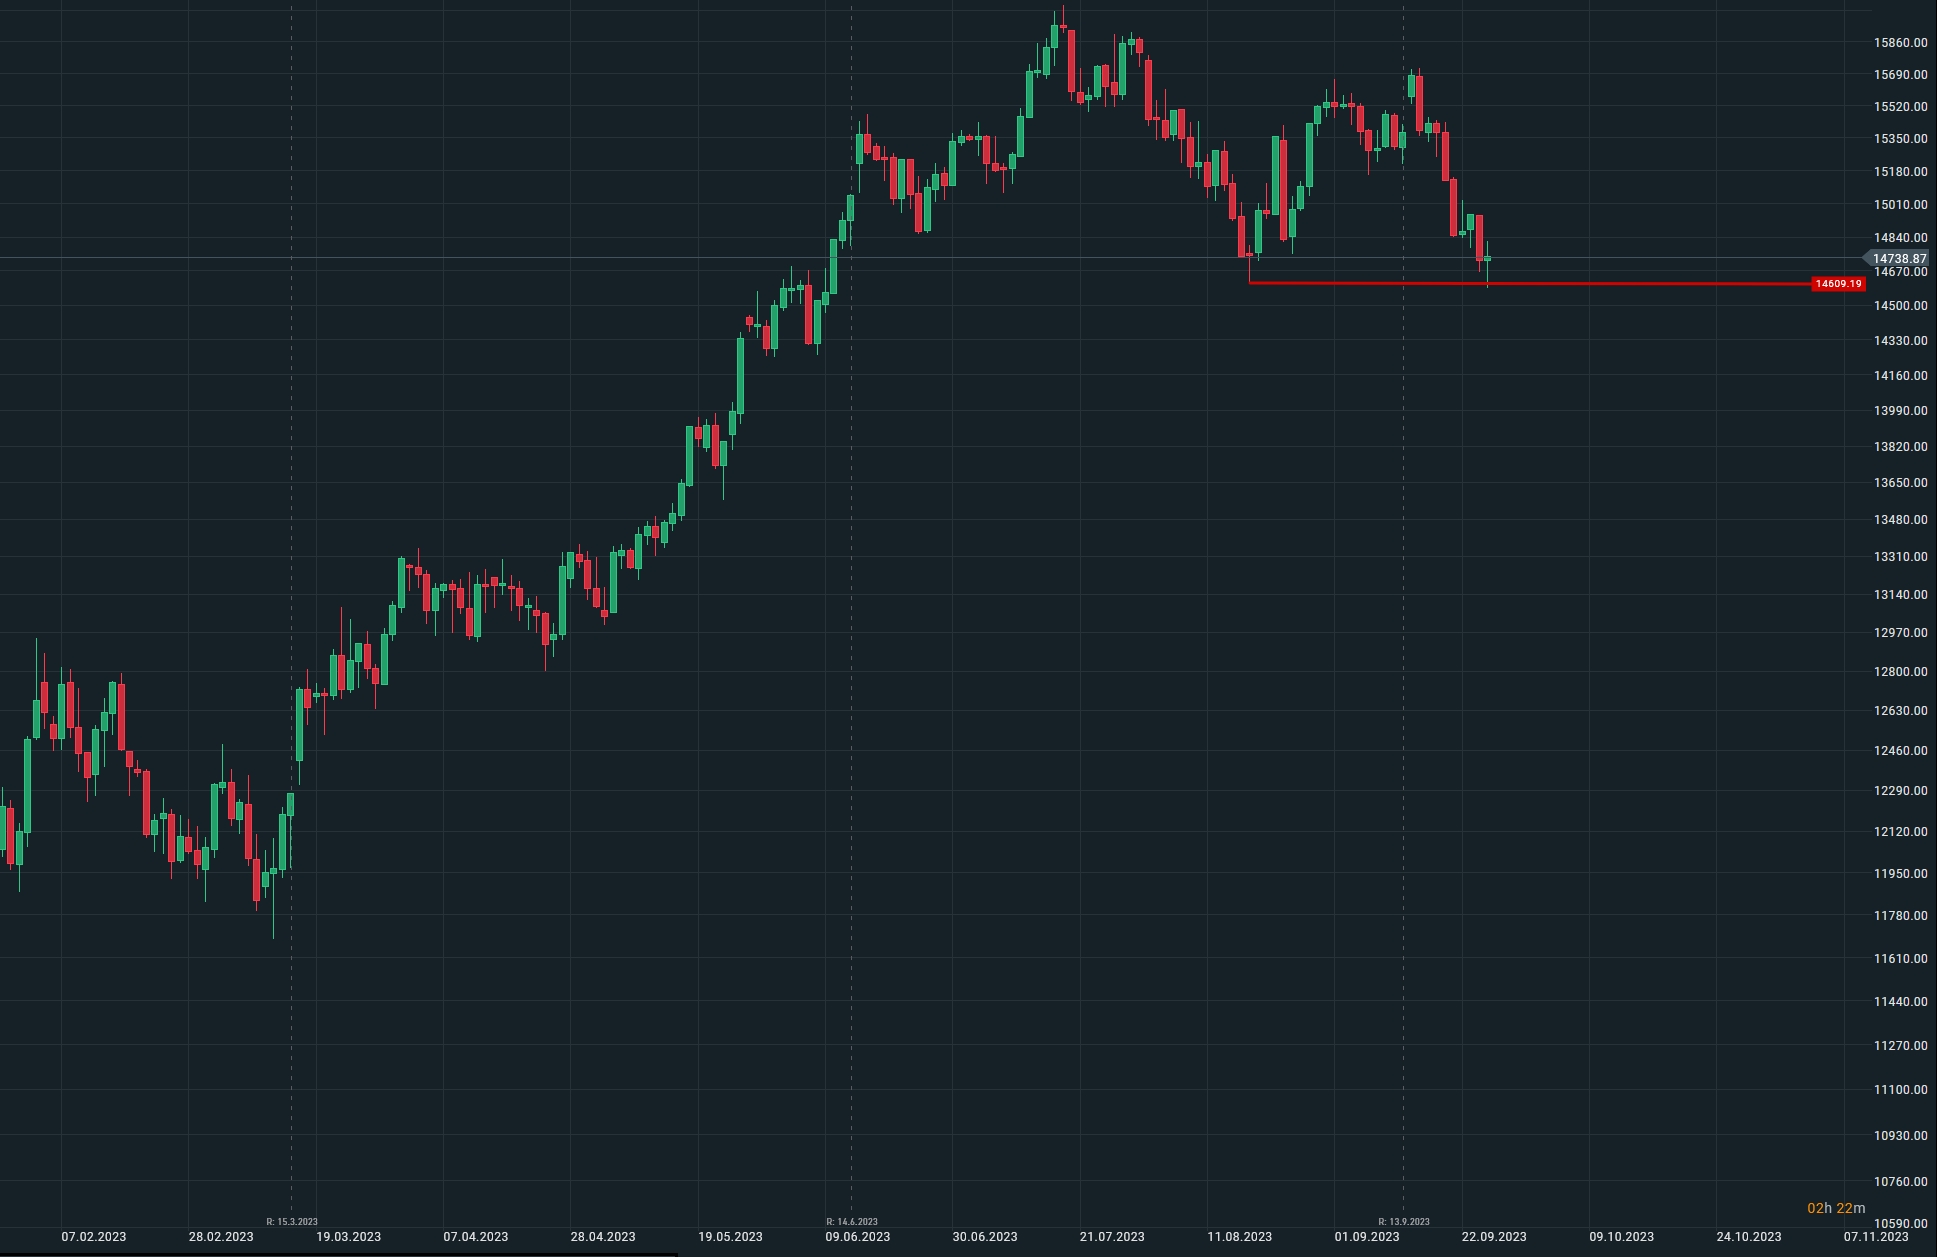Click the 13310.00 price axis label
The height and width of the screenshot is (1257, 1937).
(x=1900, y=557)
